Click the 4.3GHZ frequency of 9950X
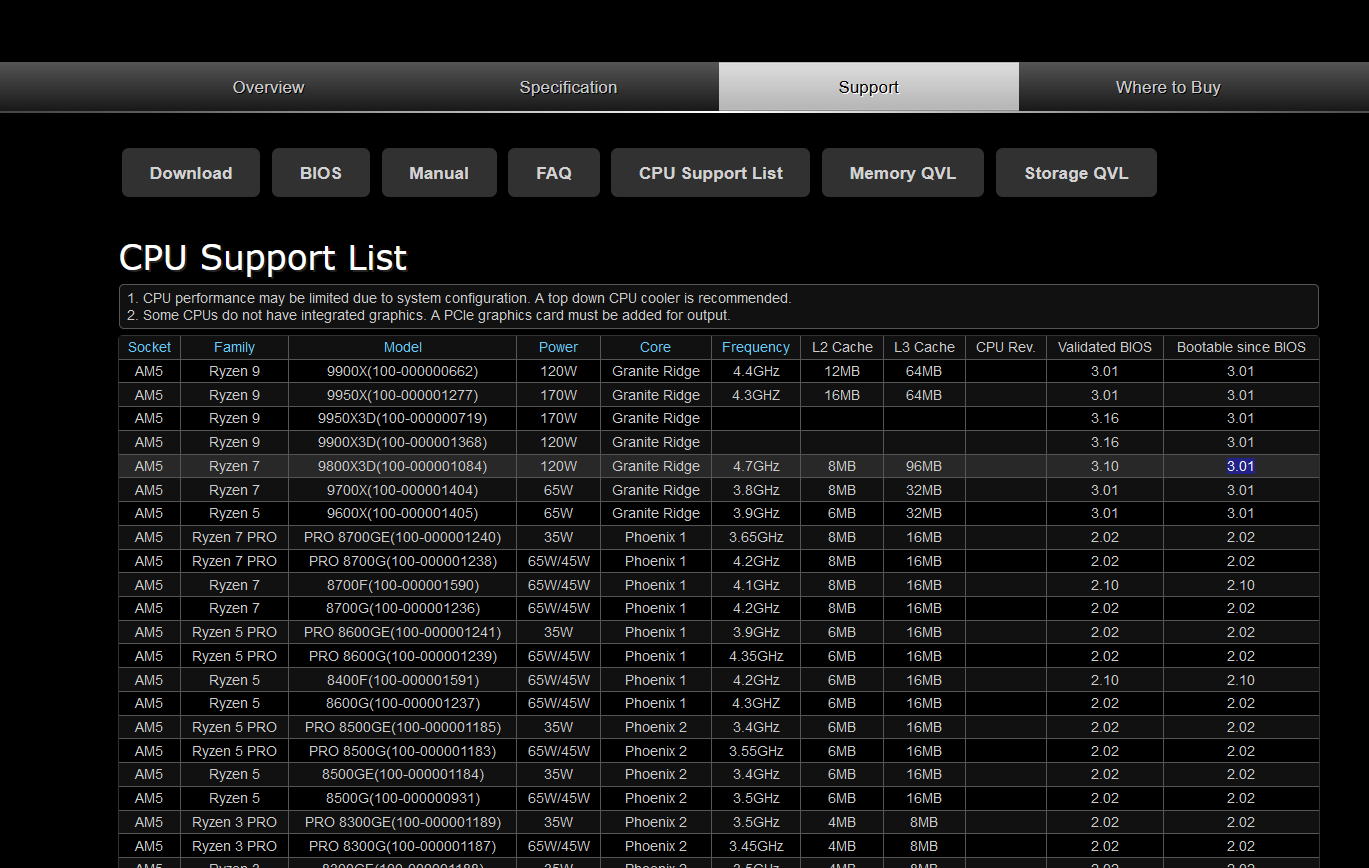The width and height of the screenshot is (1369, 868). tap(756, 395)
